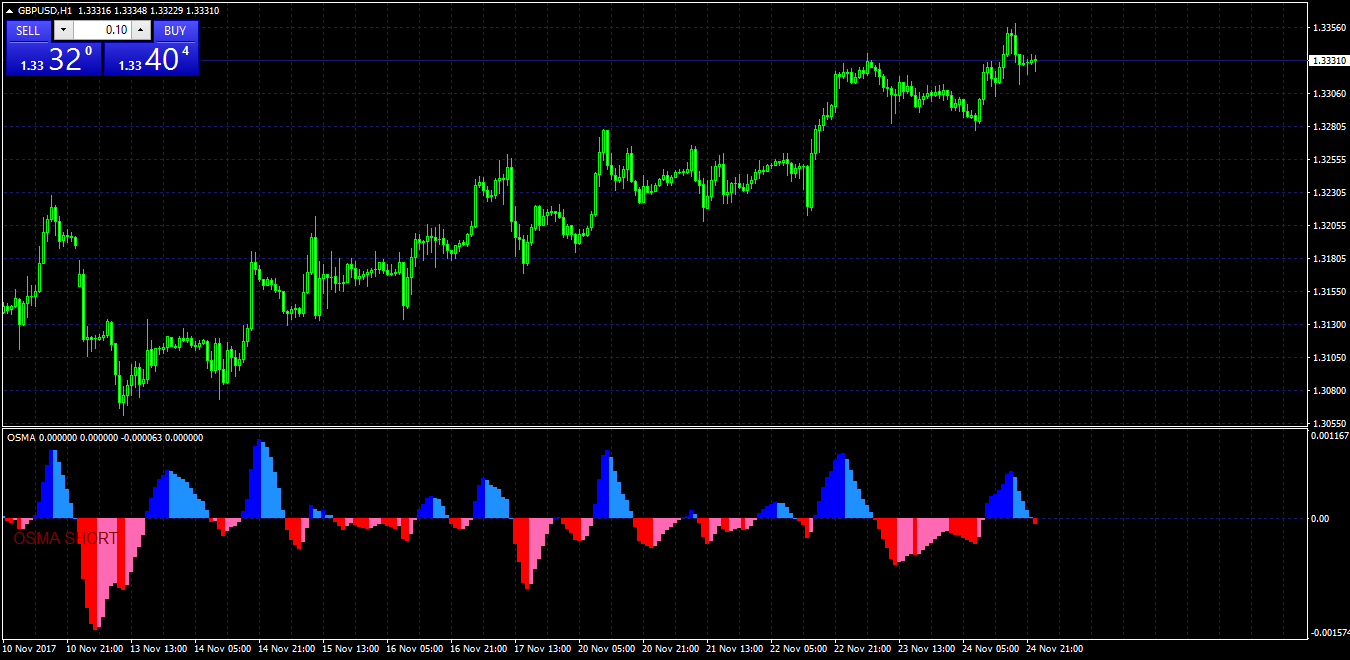The height and width of the screenshot is (660, 1350).
Task: Click the 20 Nov 21:00 time label
Action: click(x=671, y=649)
